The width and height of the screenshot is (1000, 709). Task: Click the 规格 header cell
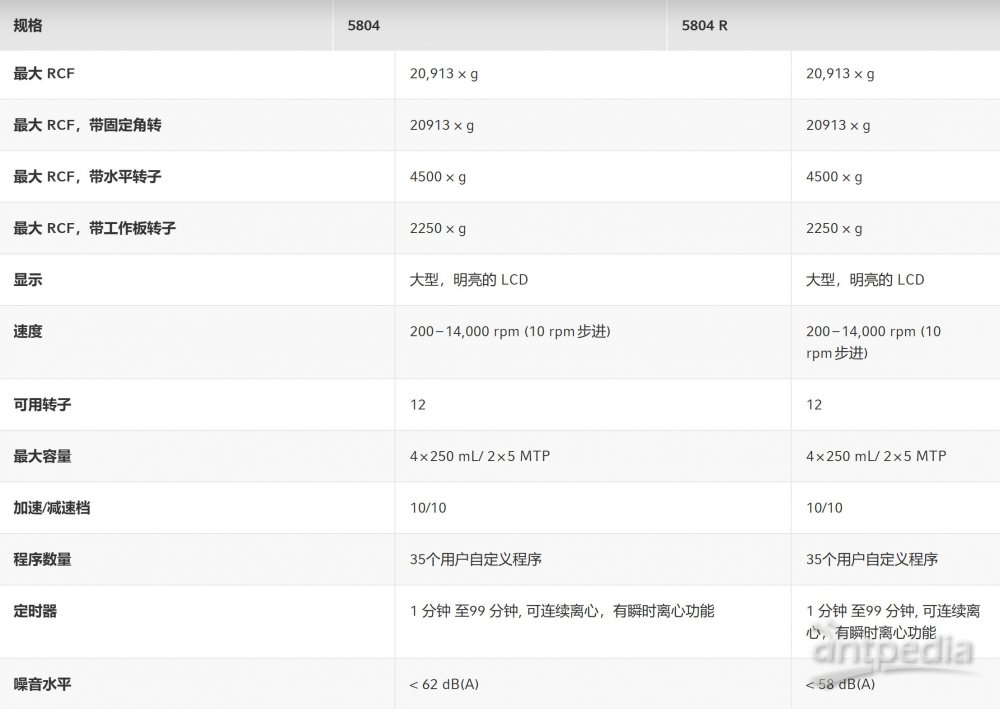(28, 25)
